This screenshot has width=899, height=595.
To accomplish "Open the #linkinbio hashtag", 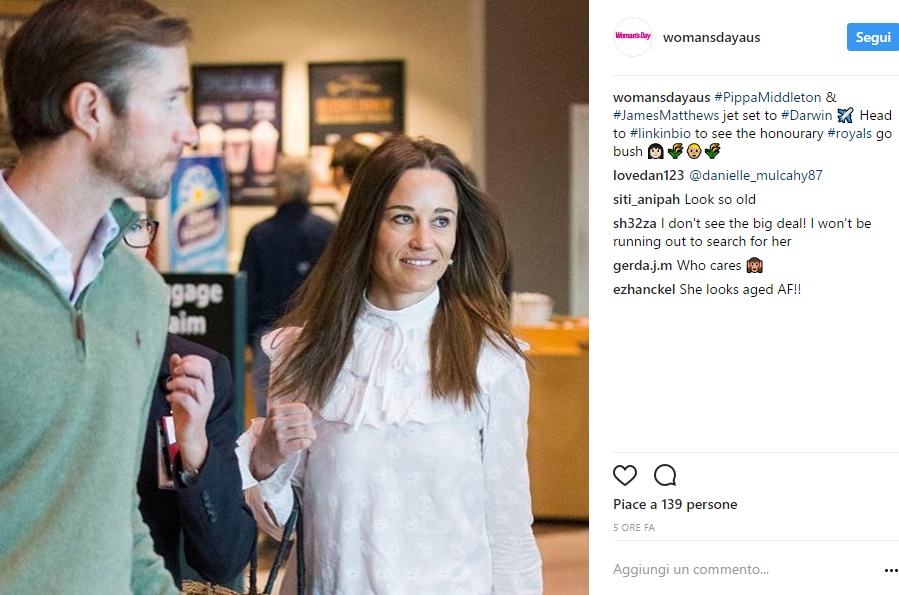I will [660, 134].
